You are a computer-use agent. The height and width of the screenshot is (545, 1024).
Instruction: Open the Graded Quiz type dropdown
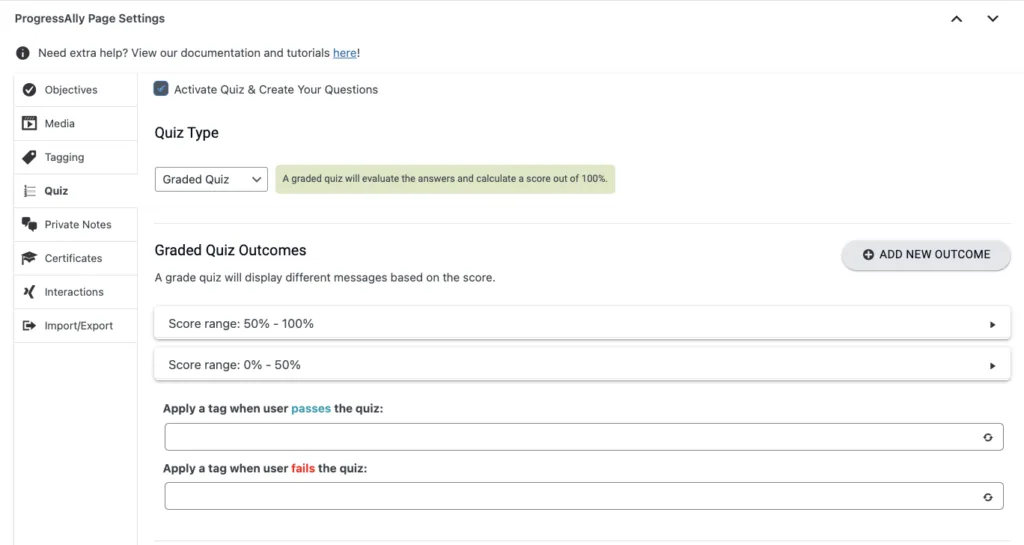[x=211, y=179]
